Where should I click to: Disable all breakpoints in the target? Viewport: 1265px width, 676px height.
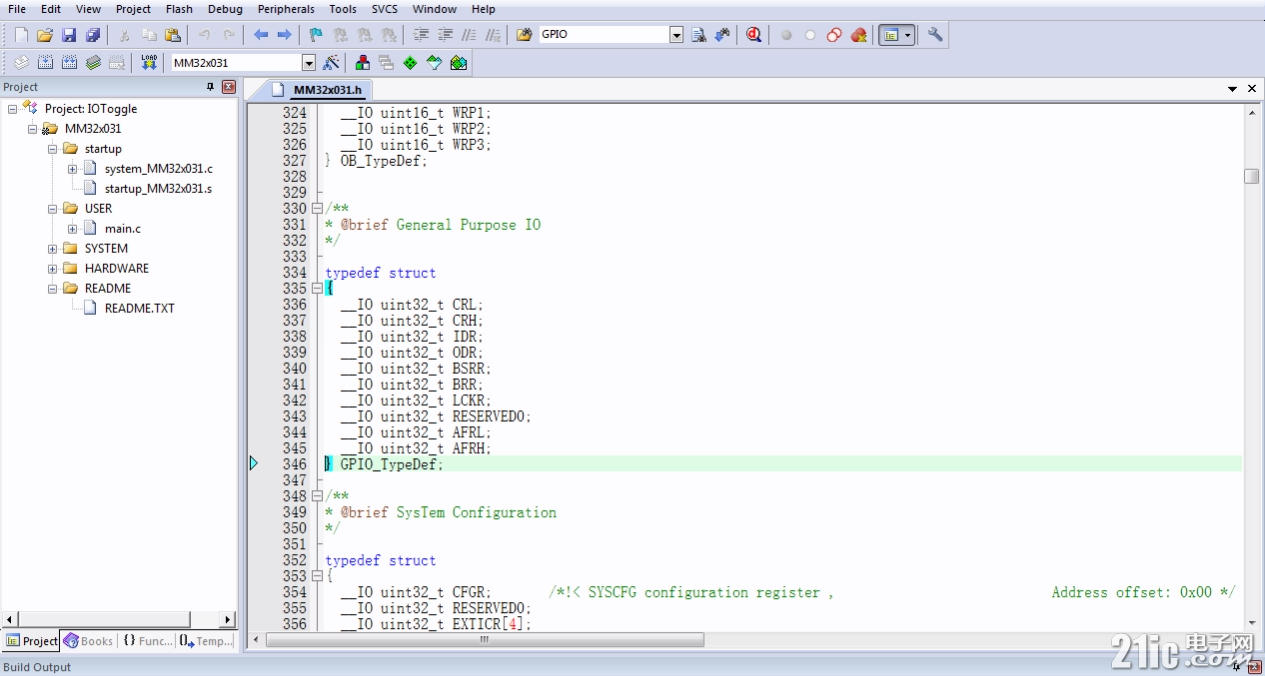[x=834, y=35]
